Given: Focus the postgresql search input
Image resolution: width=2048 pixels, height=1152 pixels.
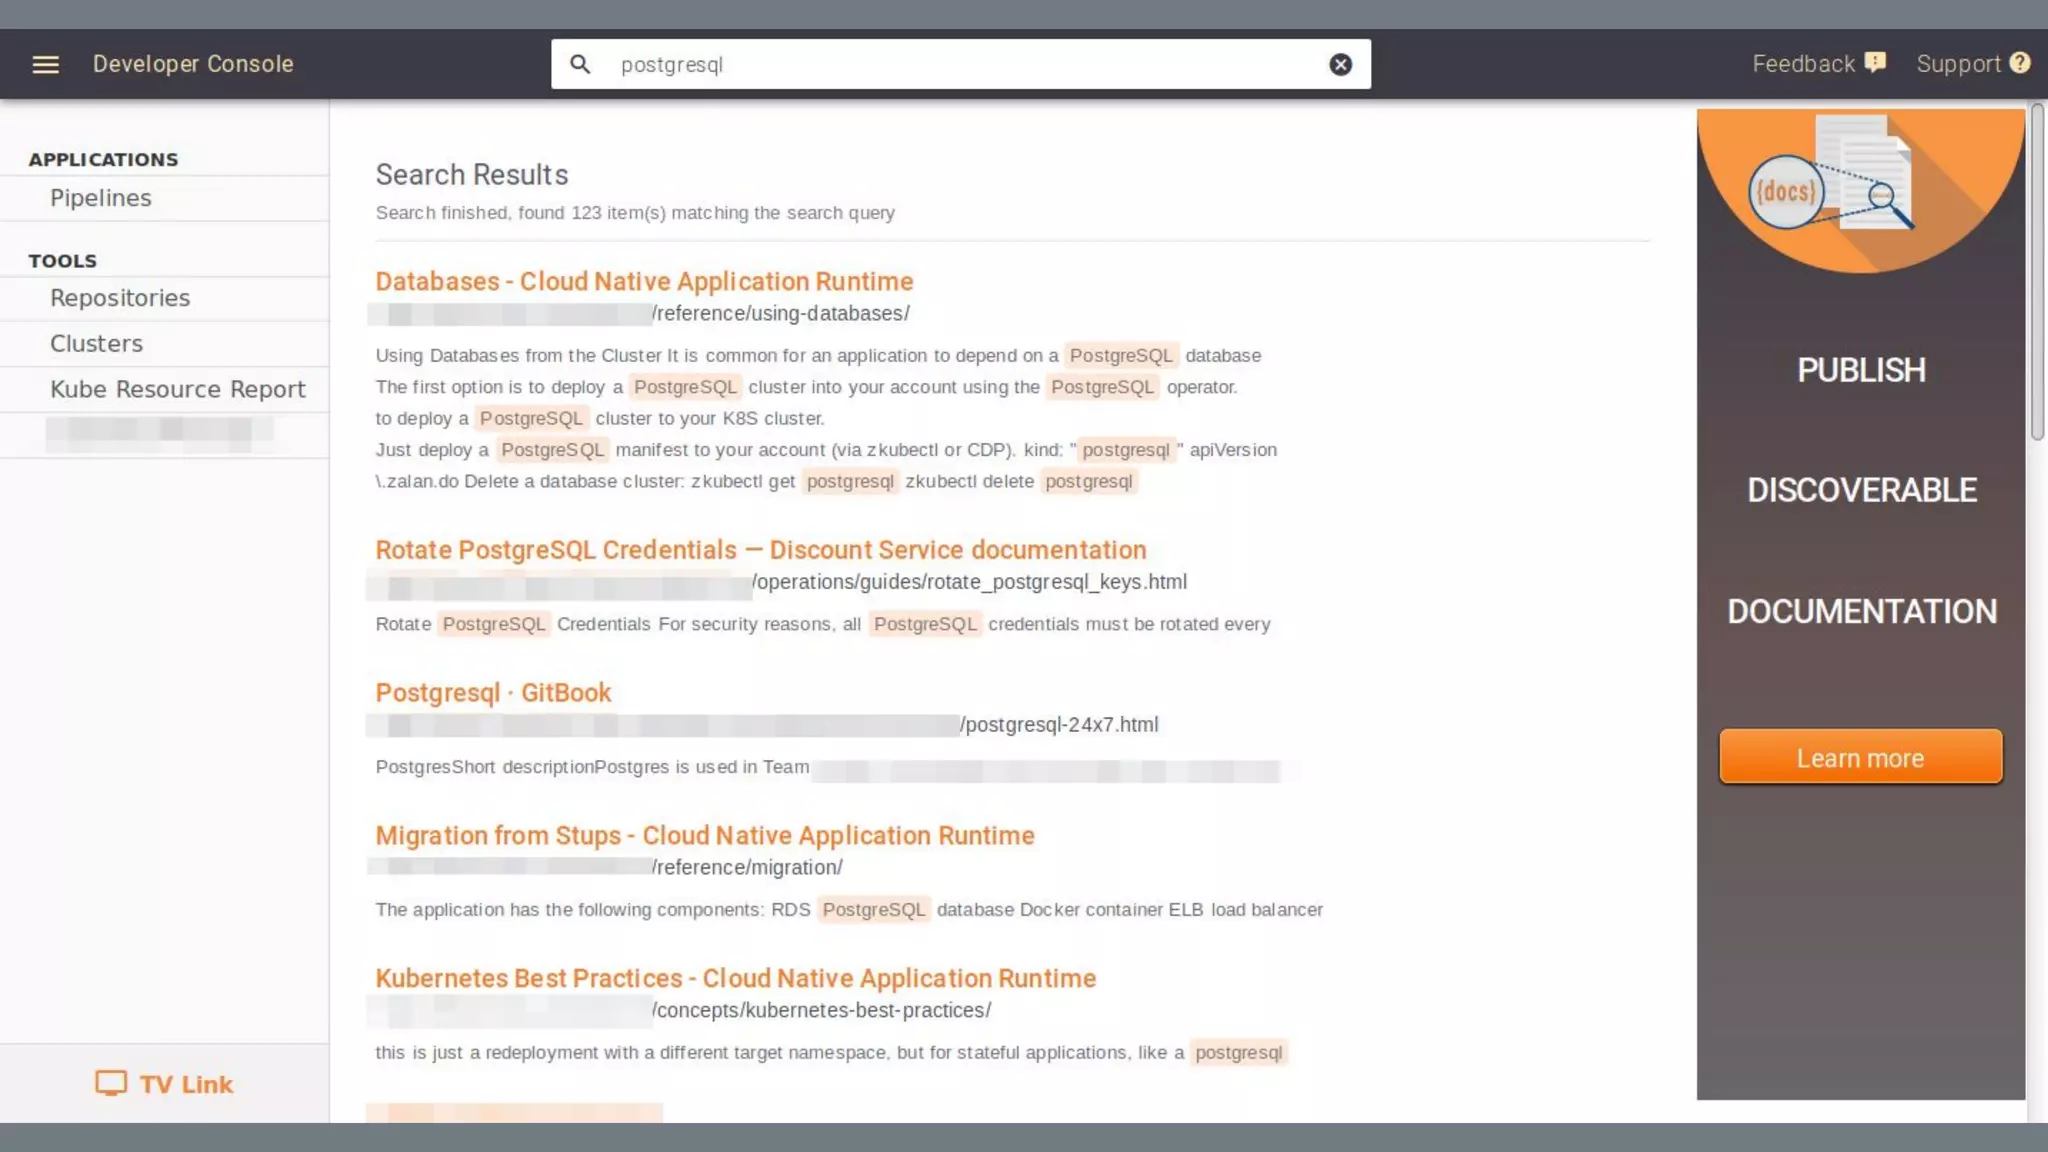Looking at the screenshot, I should coord(960,64).
